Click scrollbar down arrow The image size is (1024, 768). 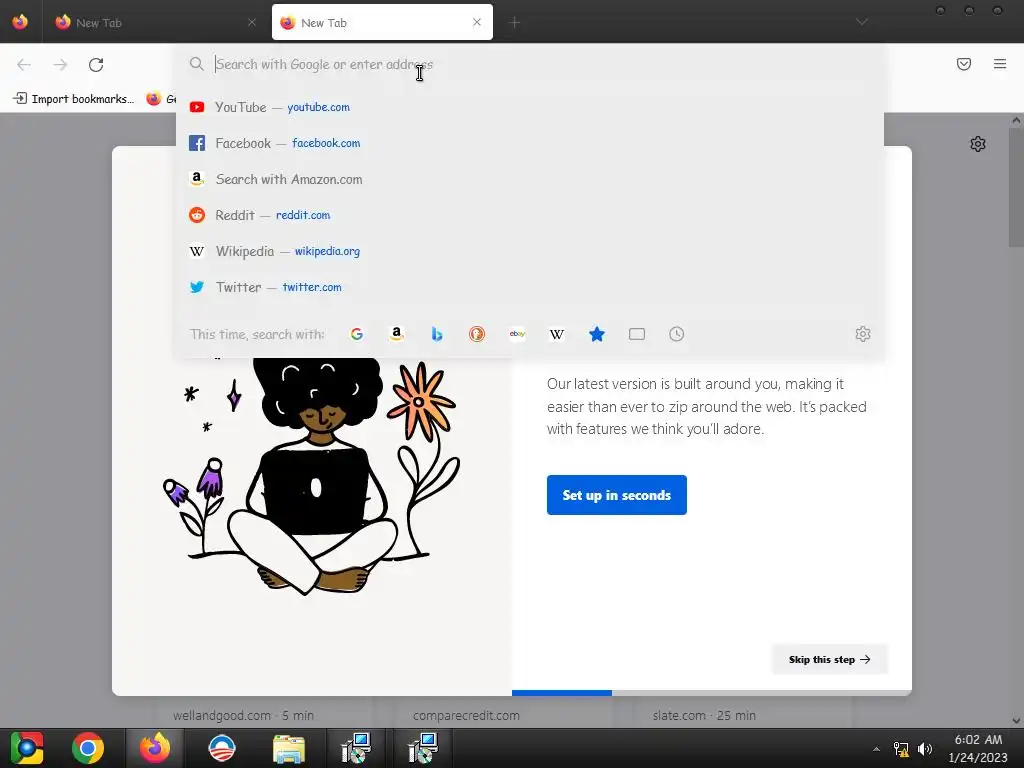tap(1016, 721)
